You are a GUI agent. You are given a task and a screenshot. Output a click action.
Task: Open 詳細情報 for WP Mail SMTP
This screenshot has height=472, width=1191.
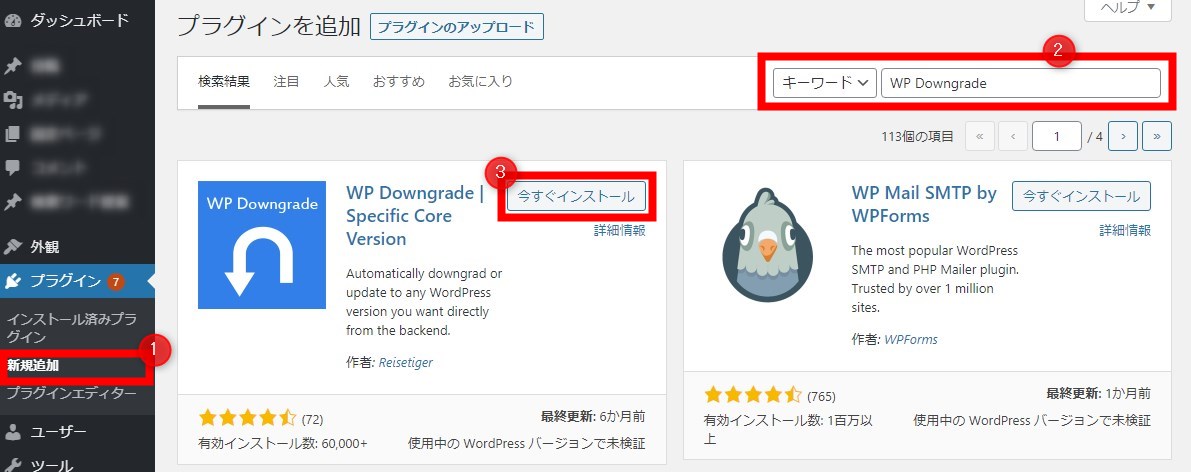pos(1125,230)
